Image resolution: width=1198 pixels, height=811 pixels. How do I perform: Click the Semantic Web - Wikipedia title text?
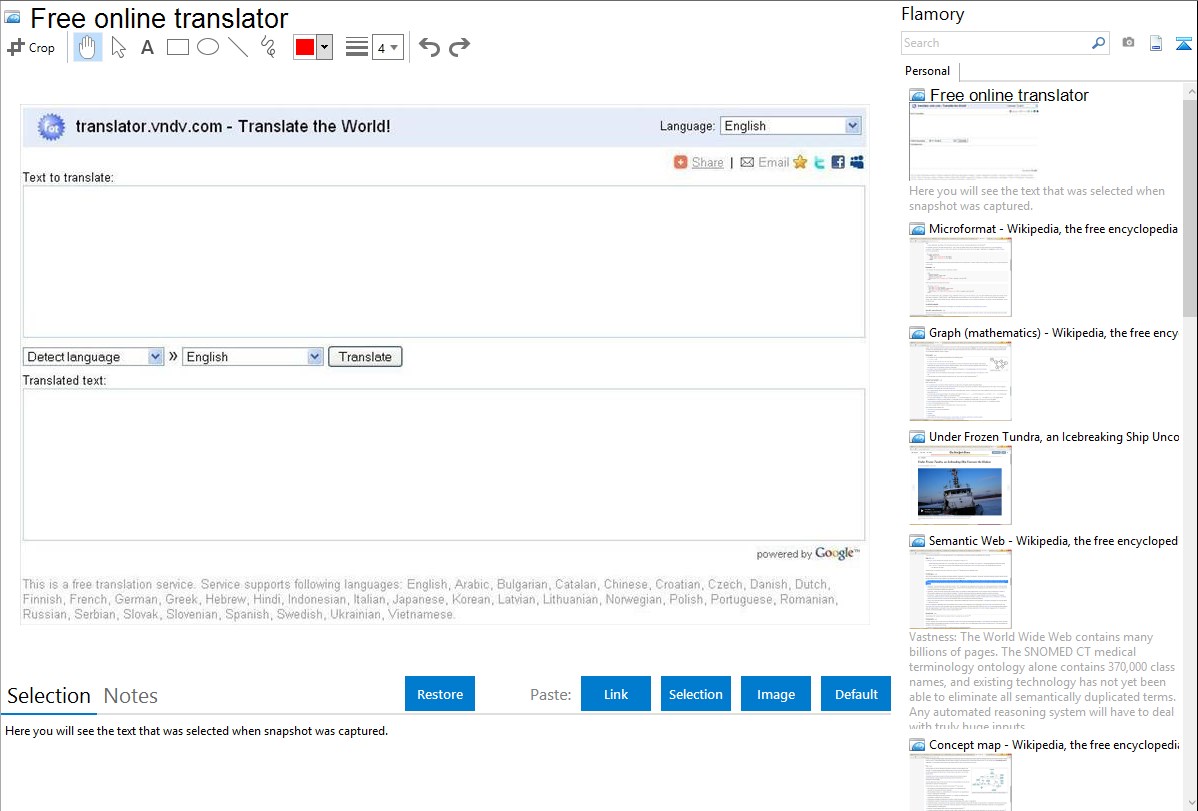tap(1053, 540)
